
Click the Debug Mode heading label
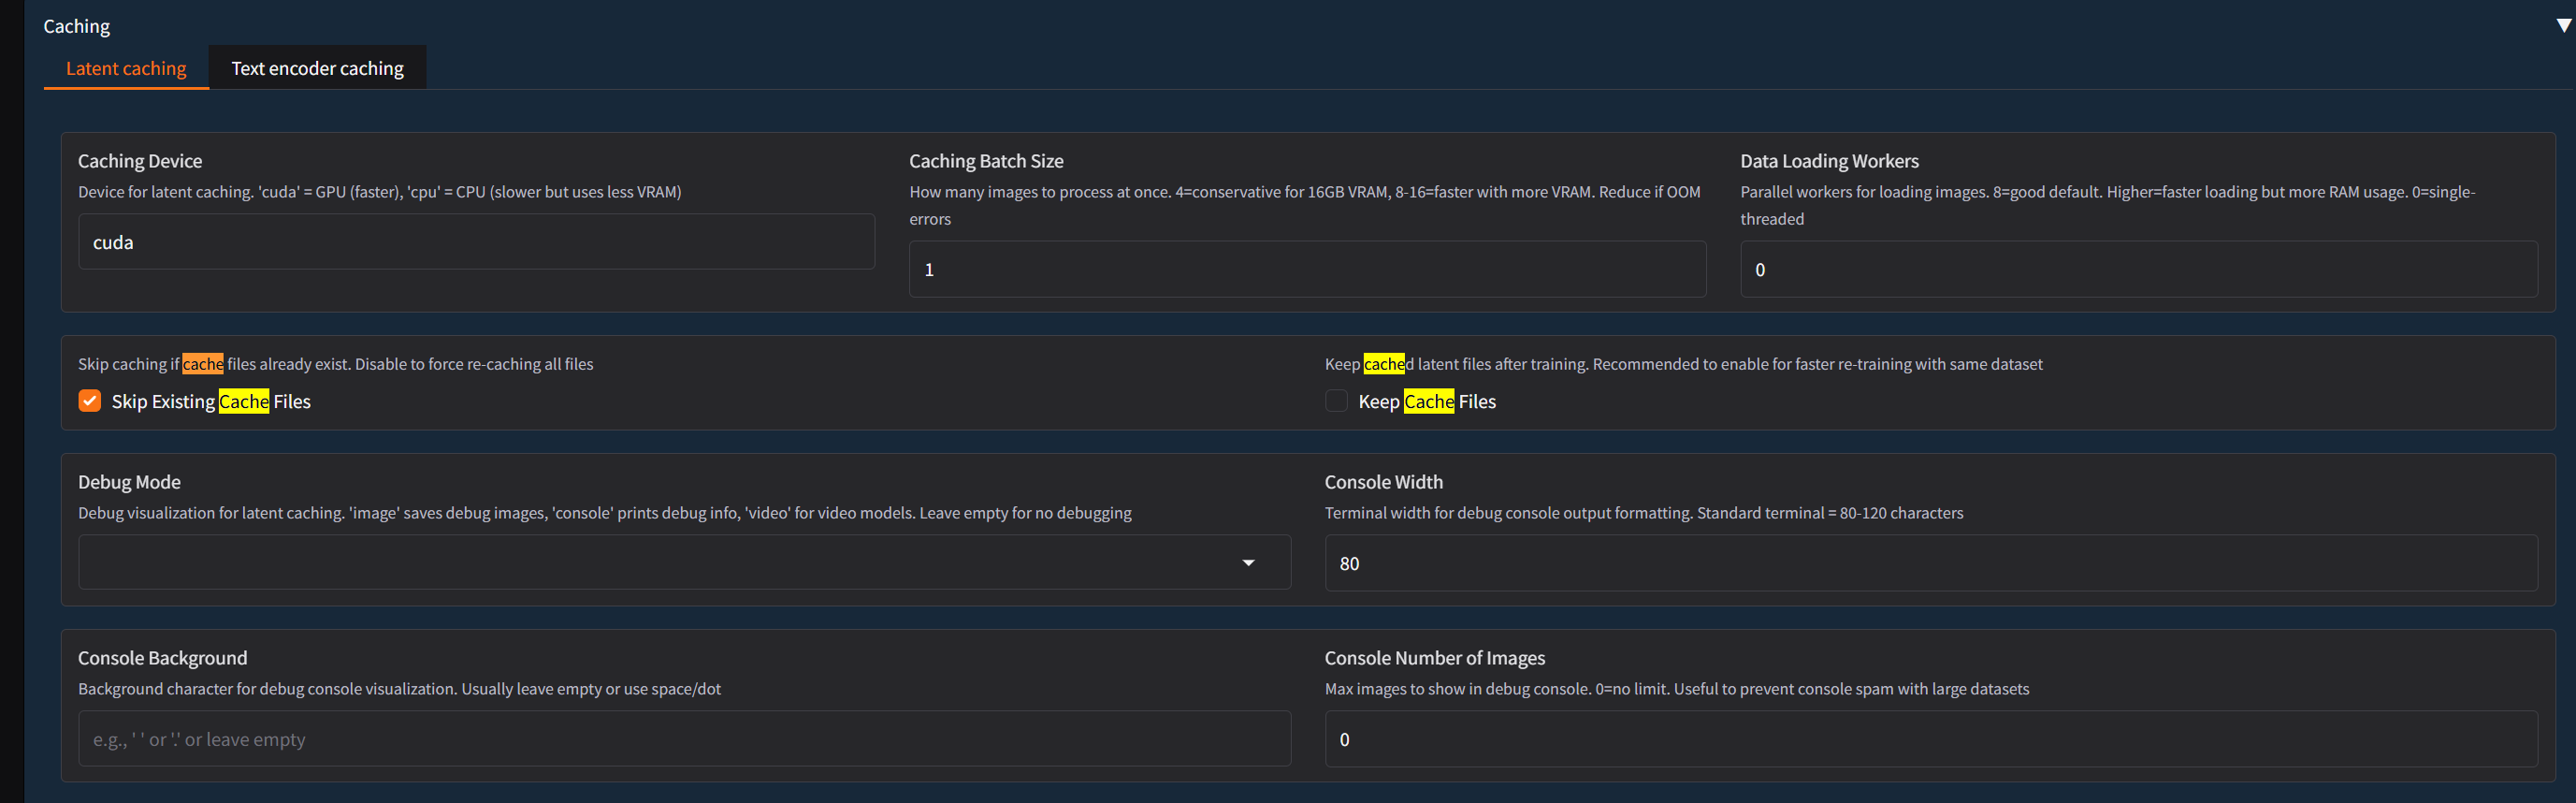(x=129, y=482)
